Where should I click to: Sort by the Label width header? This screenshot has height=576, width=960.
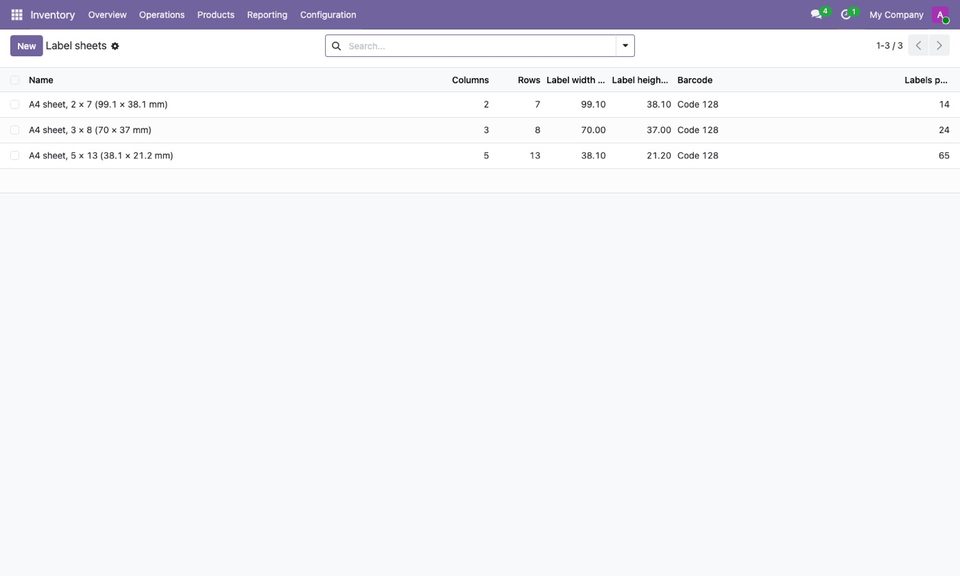[x=576, y=80]
